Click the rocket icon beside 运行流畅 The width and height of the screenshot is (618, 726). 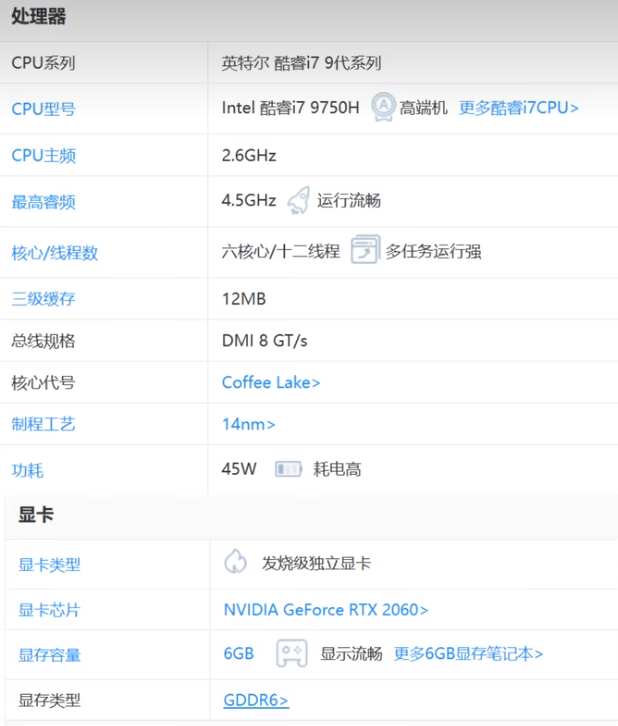pyautogui.click(x=298, y=200)
